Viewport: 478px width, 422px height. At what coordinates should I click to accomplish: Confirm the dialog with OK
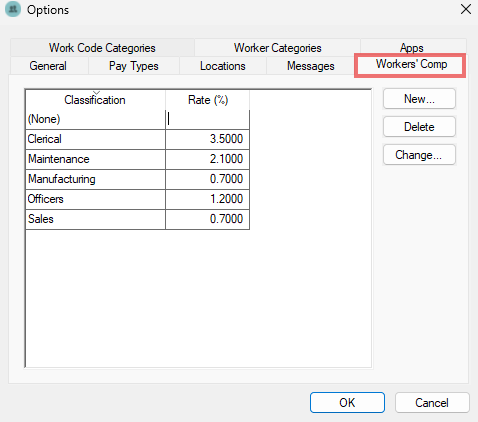(x=347, y=403)
